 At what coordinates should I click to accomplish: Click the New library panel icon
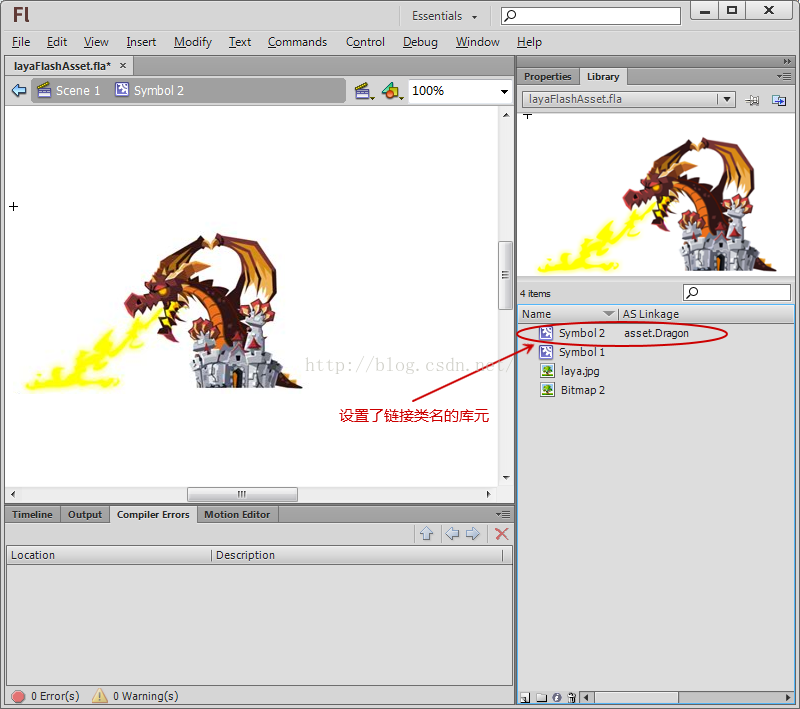click(779, 100)
